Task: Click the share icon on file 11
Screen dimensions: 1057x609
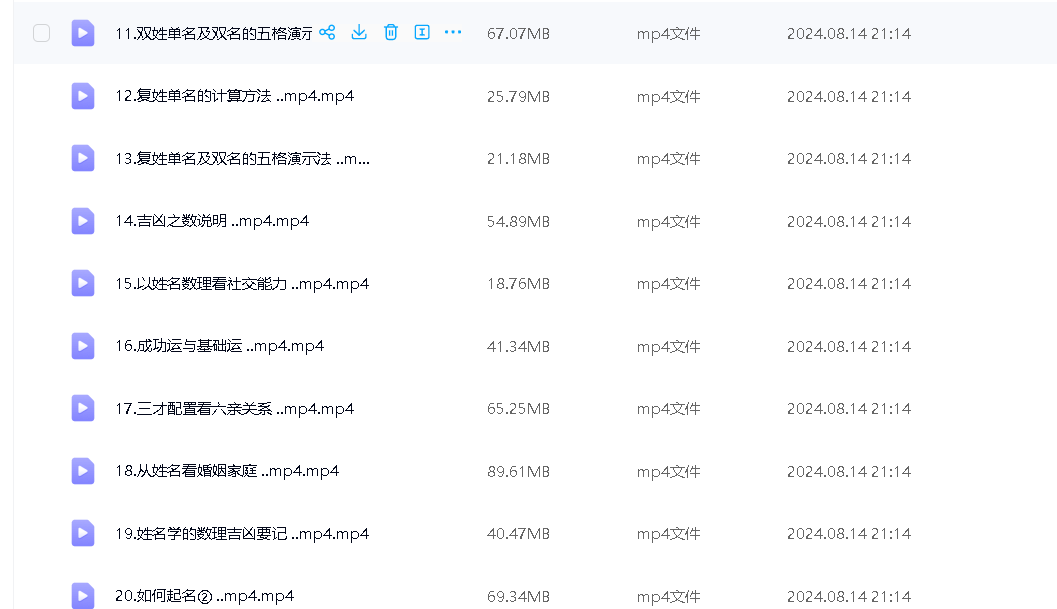Action: coord(327,33)
